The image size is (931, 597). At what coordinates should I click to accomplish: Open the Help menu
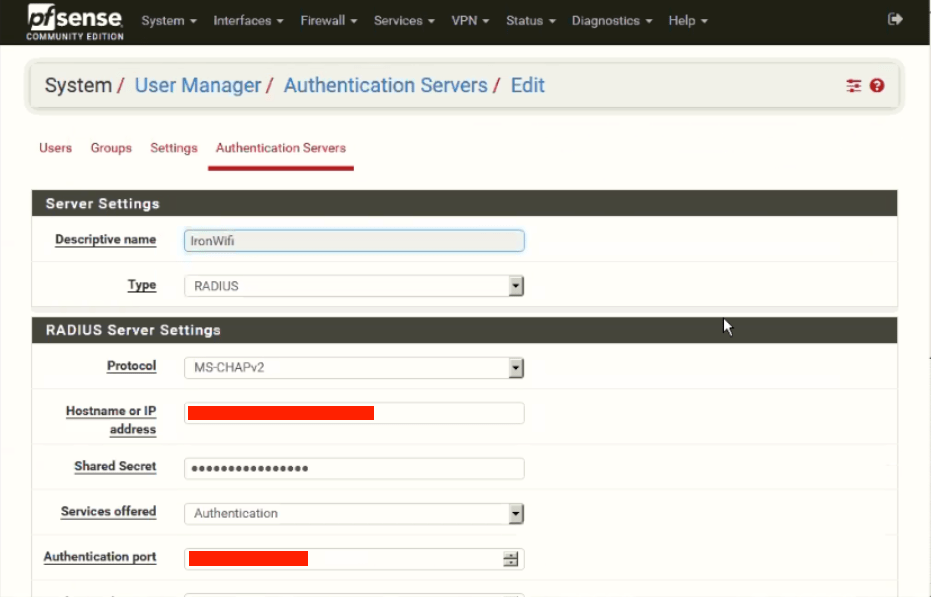[x=687, y=20]
